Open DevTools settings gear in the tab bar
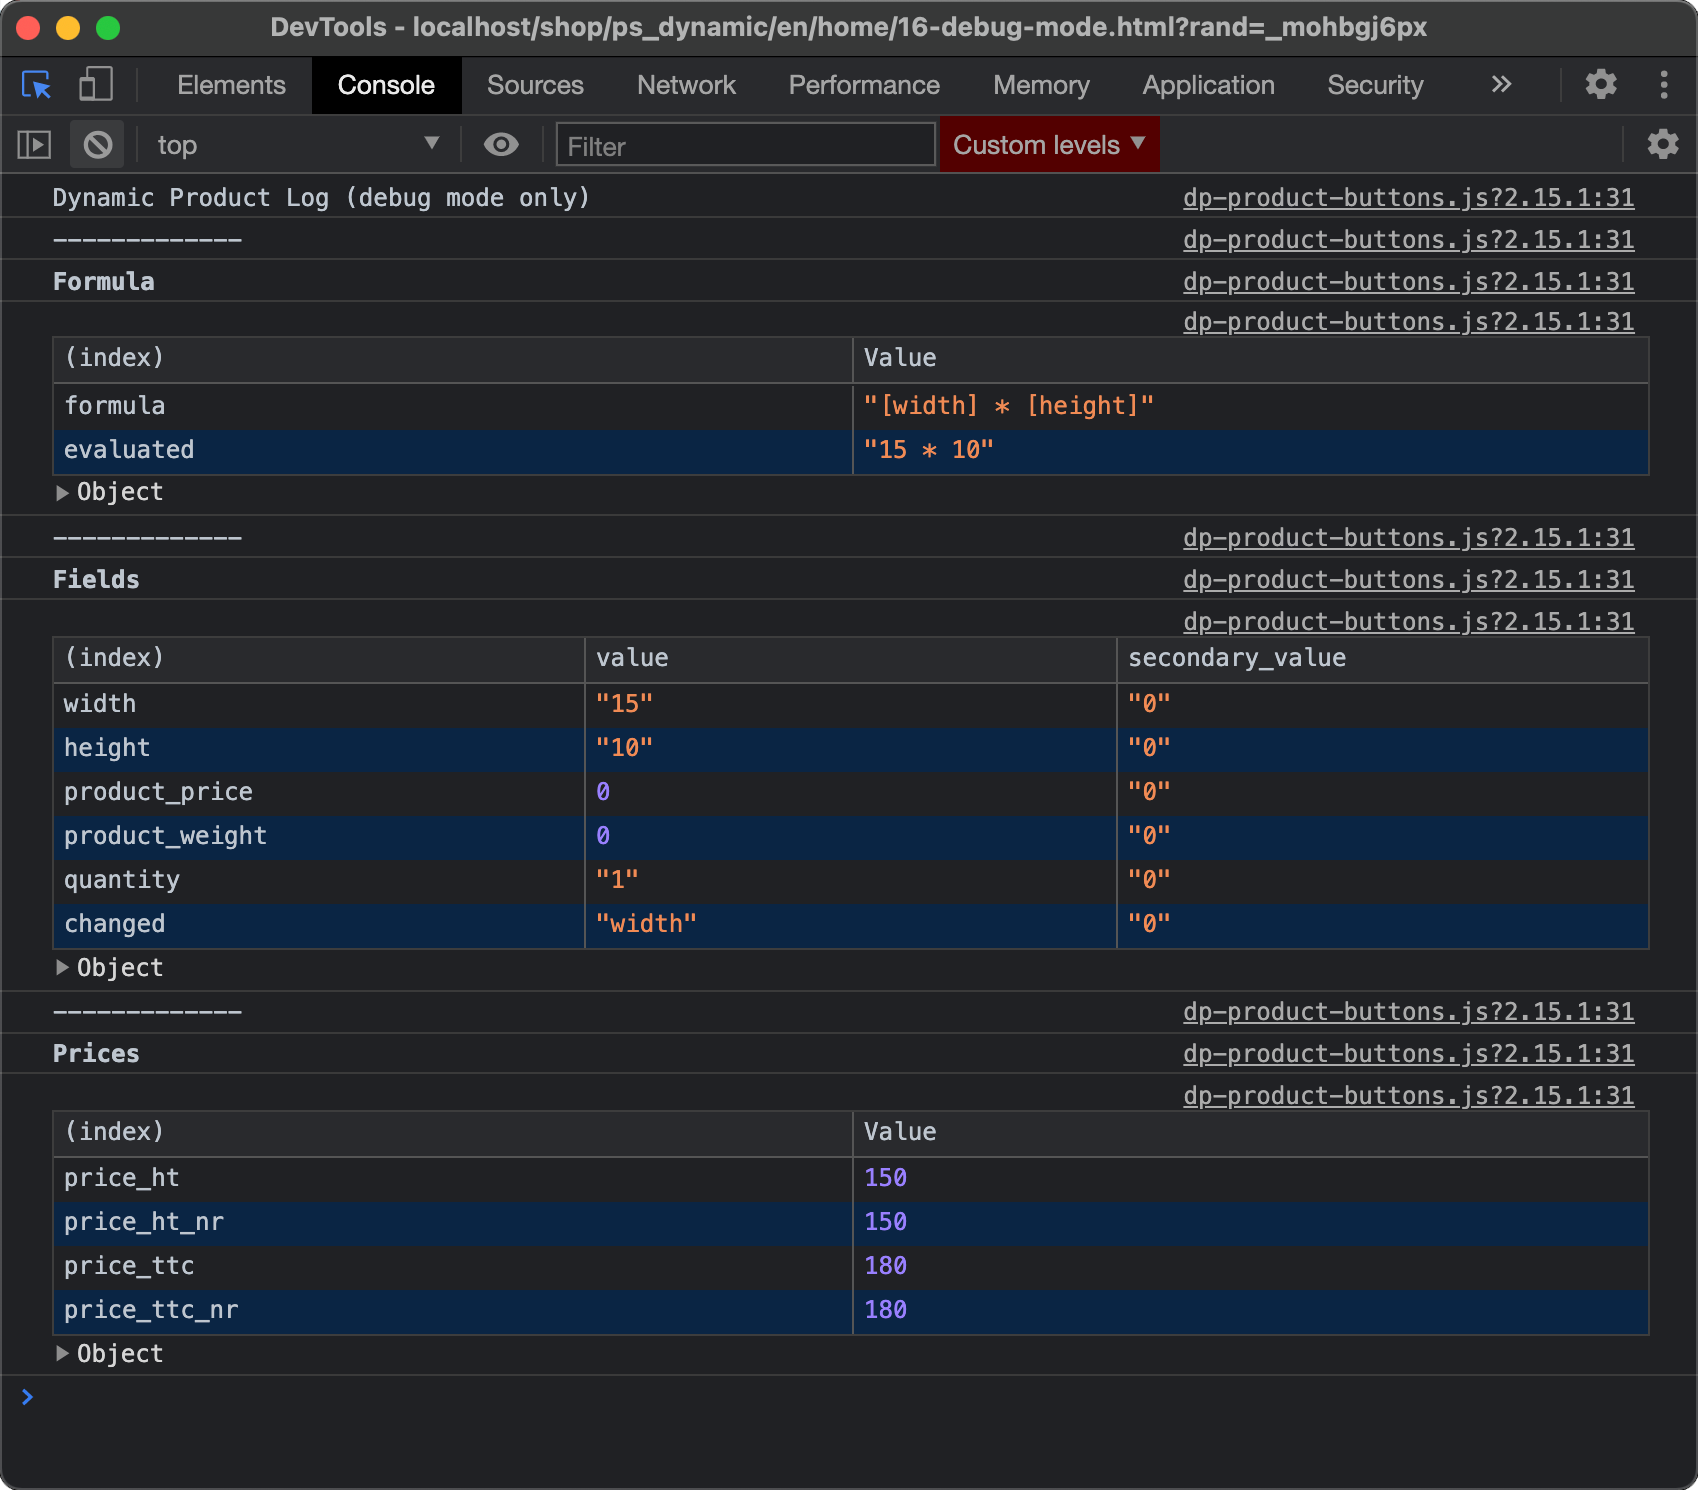Image resolution: width=1698 pixels, height=1490 pixels. [1601, 84]
